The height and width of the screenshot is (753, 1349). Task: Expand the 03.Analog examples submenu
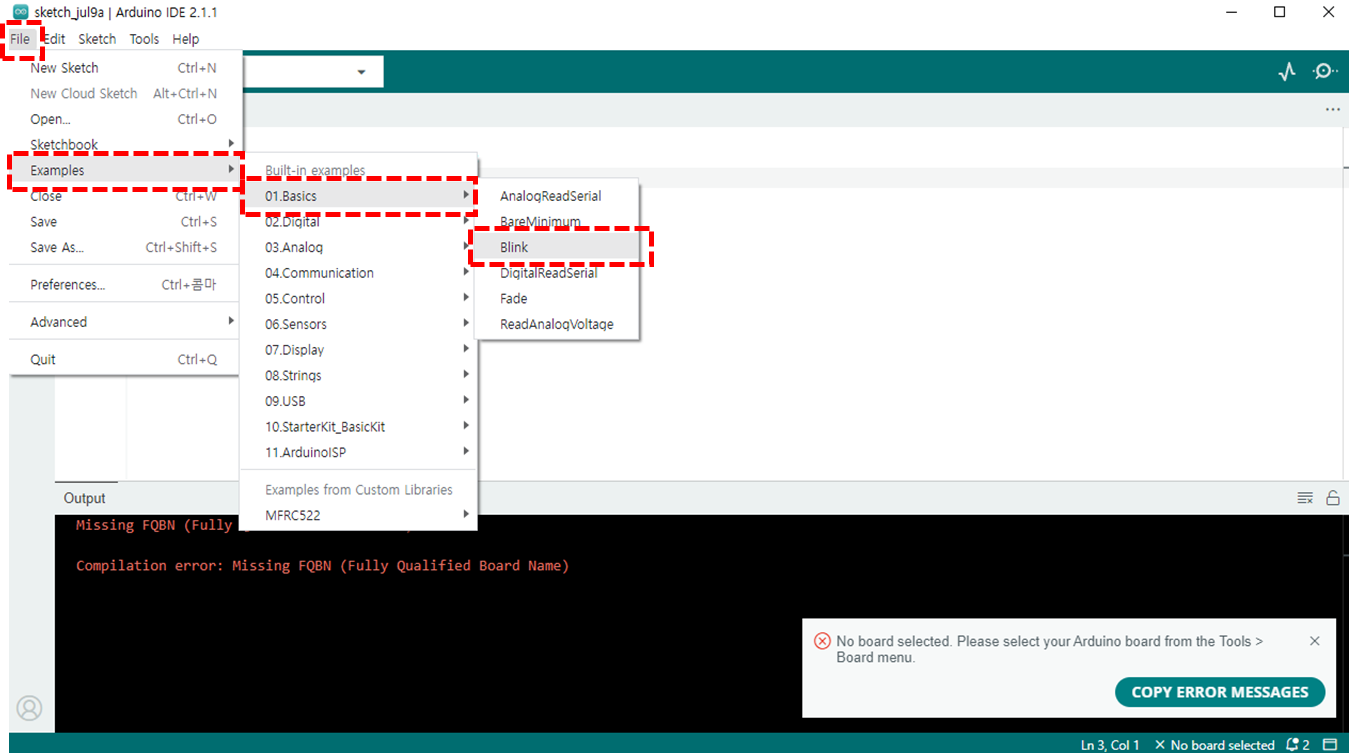[x=358, y=247]
